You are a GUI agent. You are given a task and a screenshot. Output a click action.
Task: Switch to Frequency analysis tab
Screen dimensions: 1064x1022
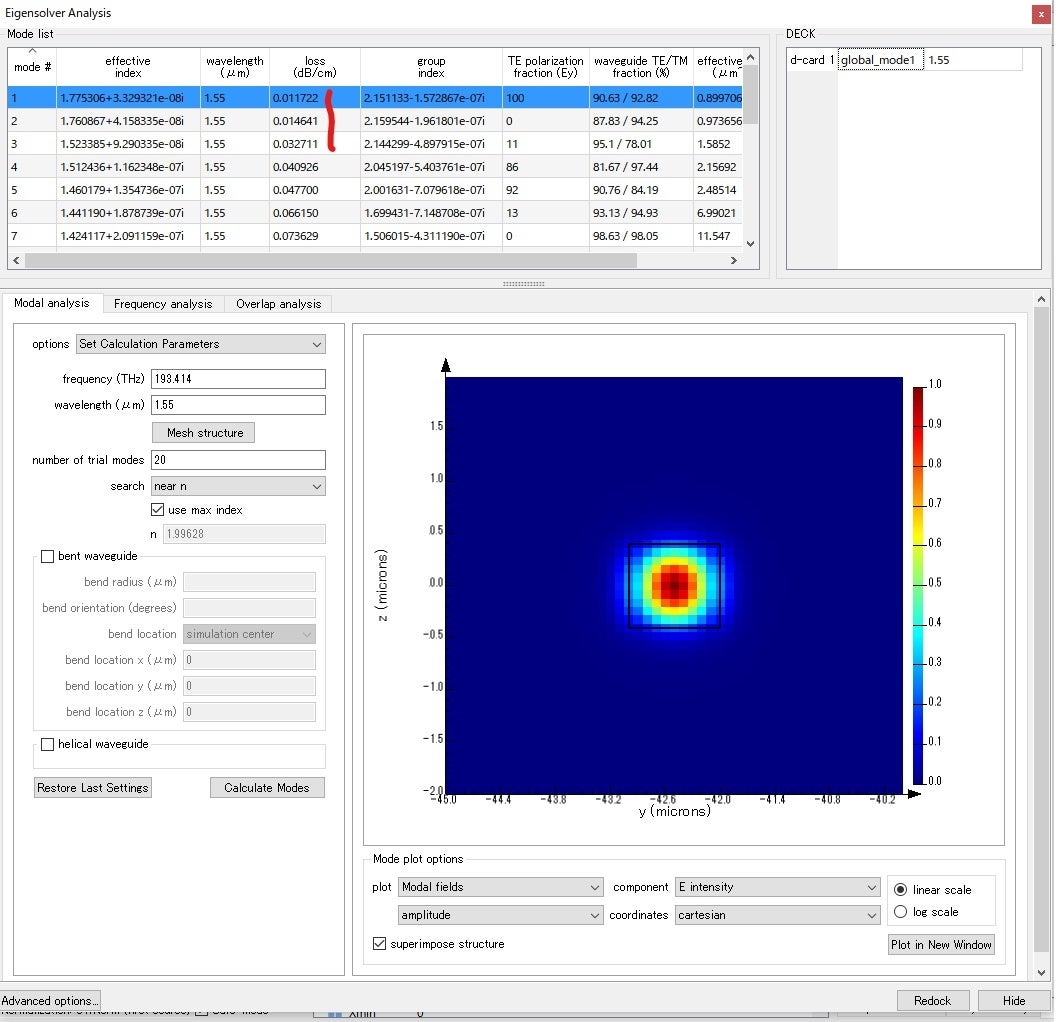coord(162,304)
